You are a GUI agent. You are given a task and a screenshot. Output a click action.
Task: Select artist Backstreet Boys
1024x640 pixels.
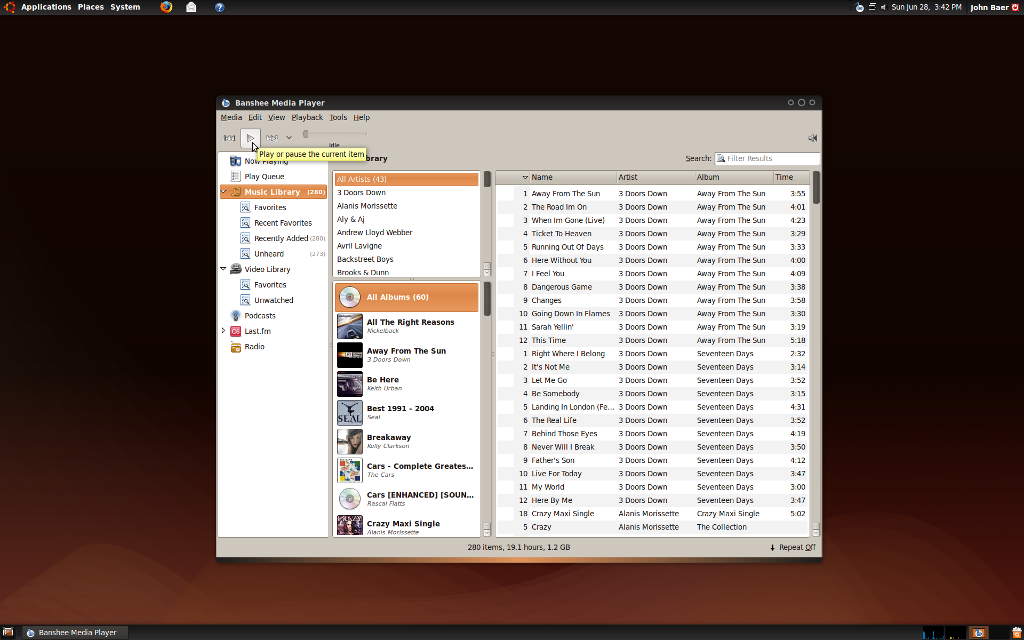[406, 259]
